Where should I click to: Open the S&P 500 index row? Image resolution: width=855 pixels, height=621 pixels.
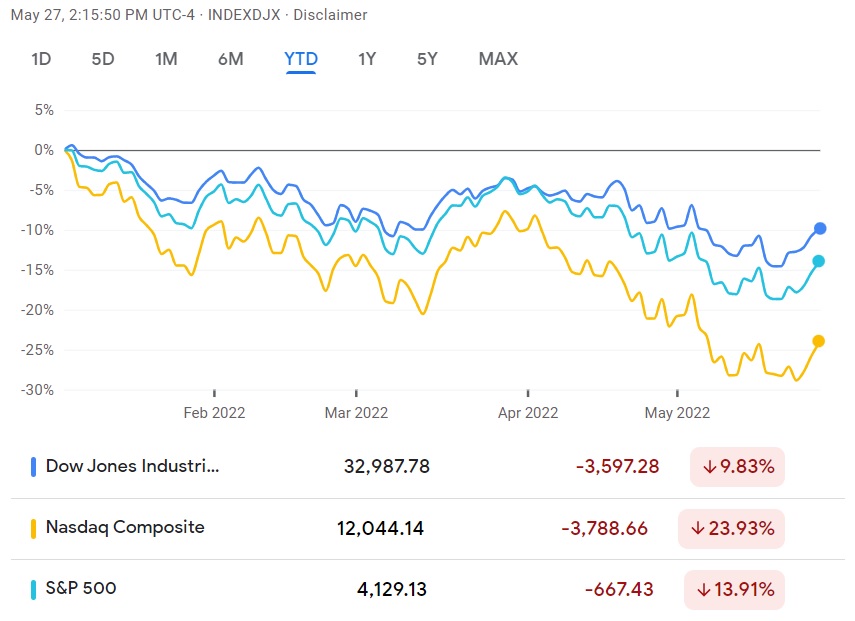click(x=81, y=588)
